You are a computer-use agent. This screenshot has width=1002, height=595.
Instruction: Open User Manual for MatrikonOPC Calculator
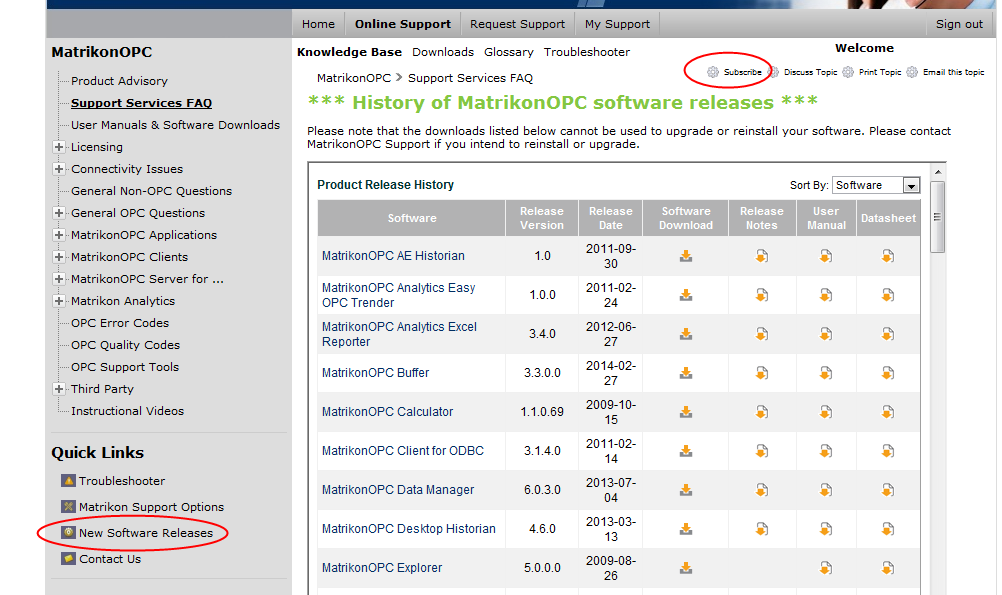point(825,411)
